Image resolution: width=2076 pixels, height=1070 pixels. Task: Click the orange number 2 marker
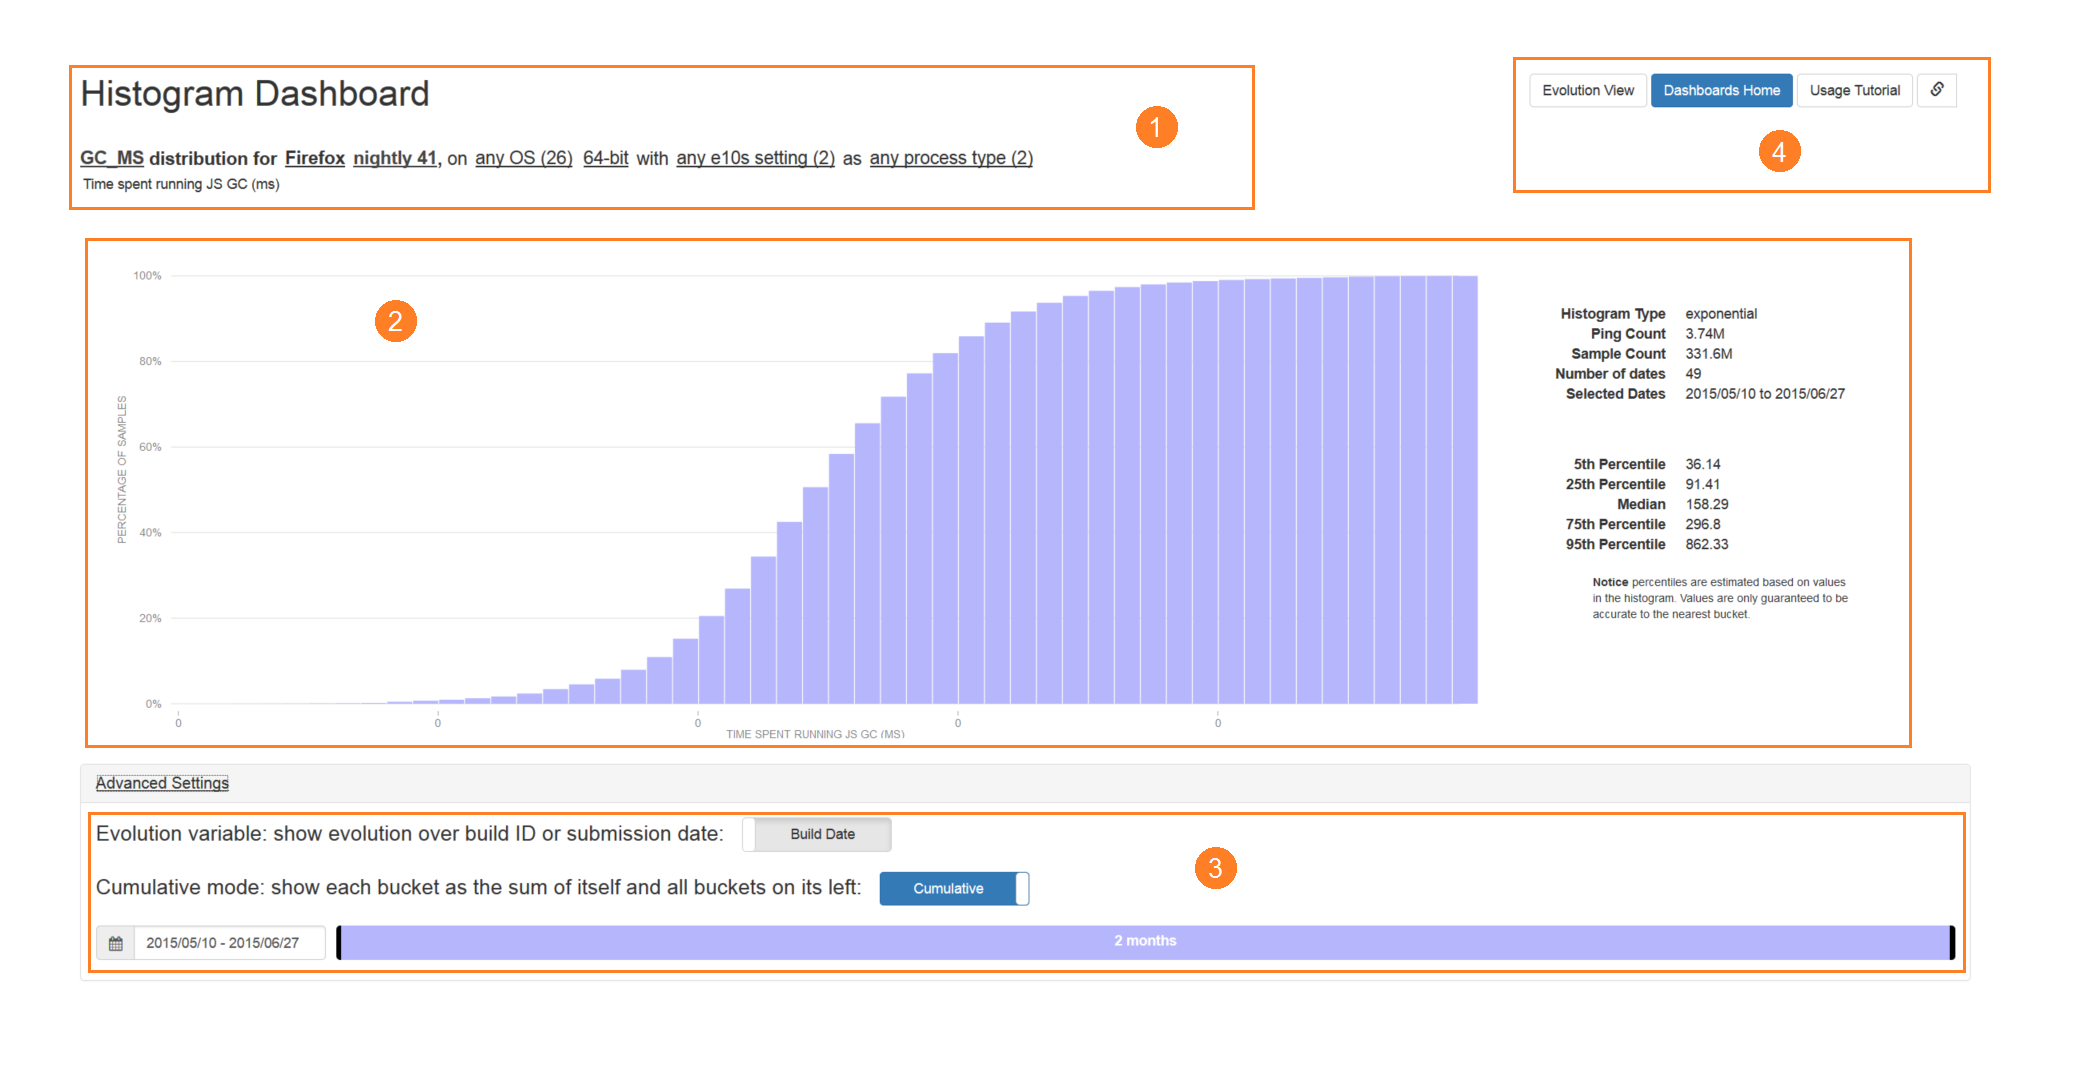coord(395,321)
